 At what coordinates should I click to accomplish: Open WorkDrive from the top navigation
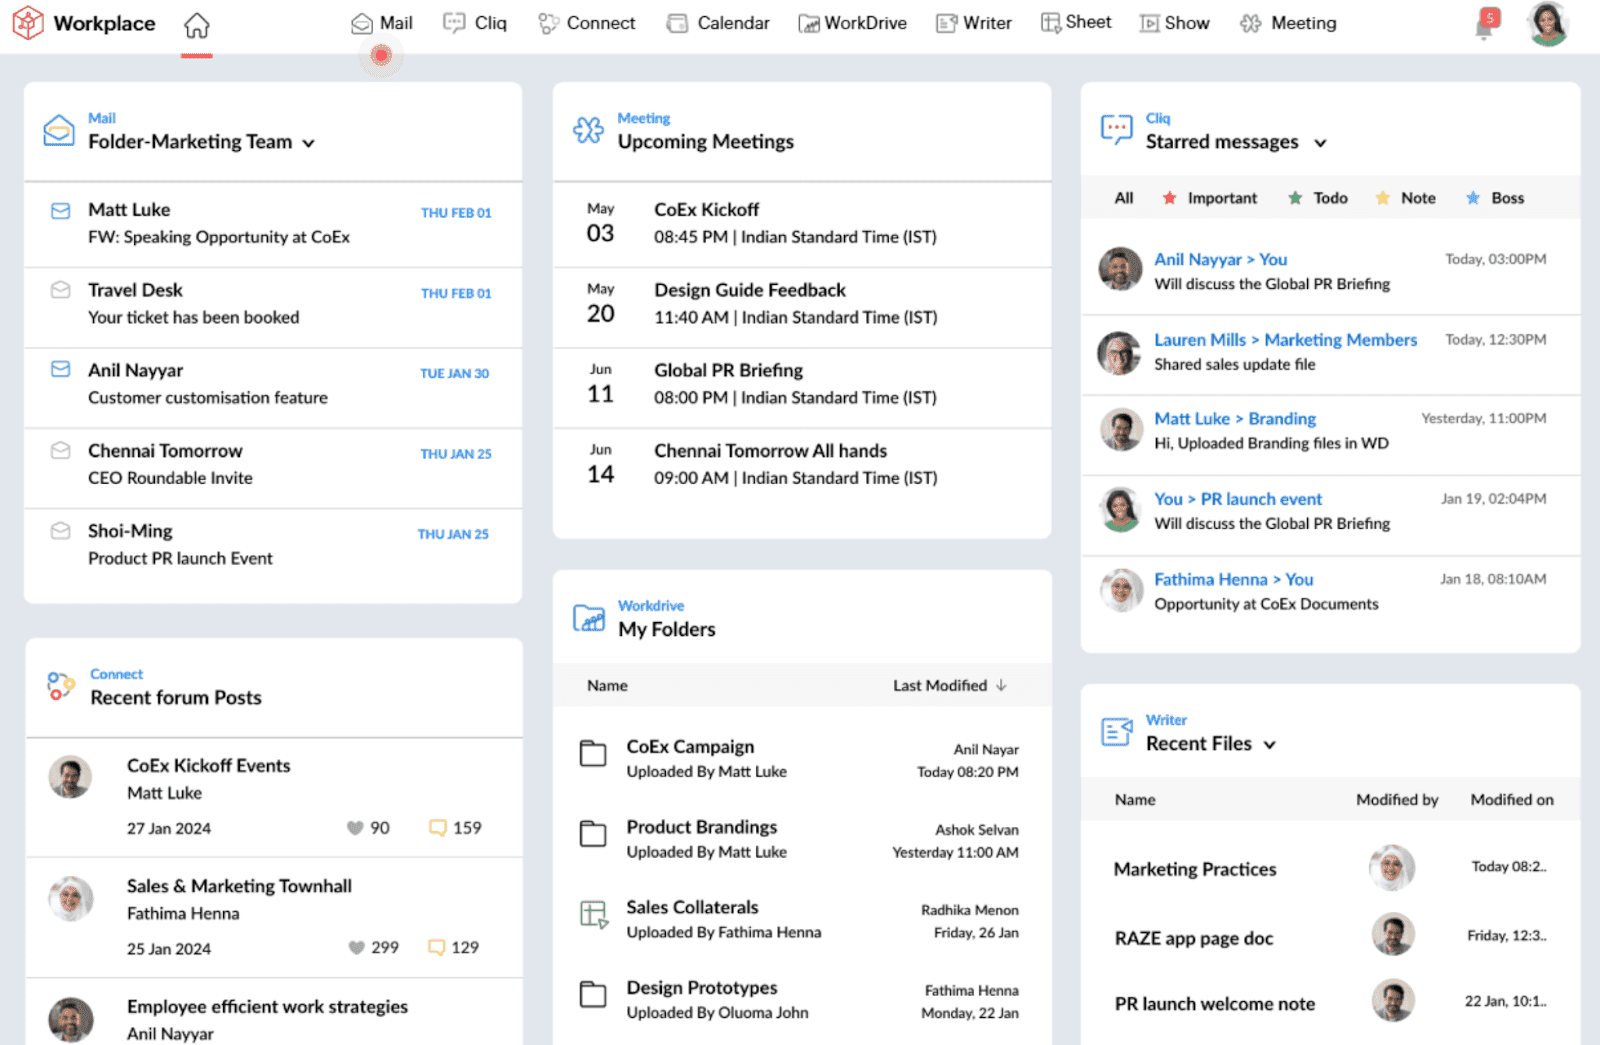click(x=852, y=22)
